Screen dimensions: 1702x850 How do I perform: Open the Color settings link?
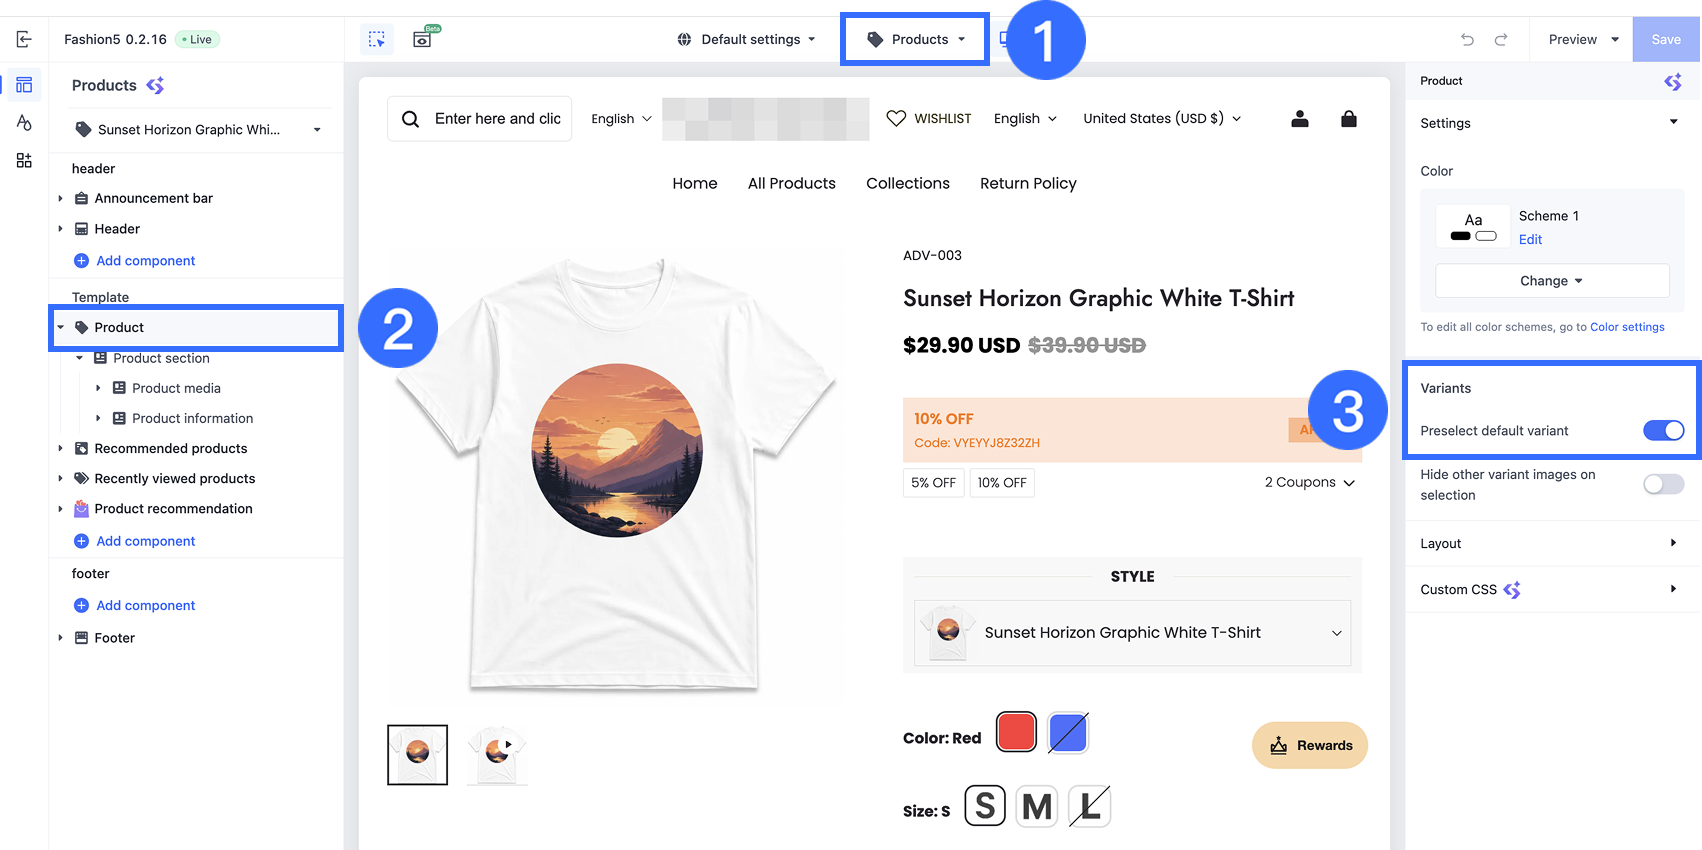(x=1627, y=327)
